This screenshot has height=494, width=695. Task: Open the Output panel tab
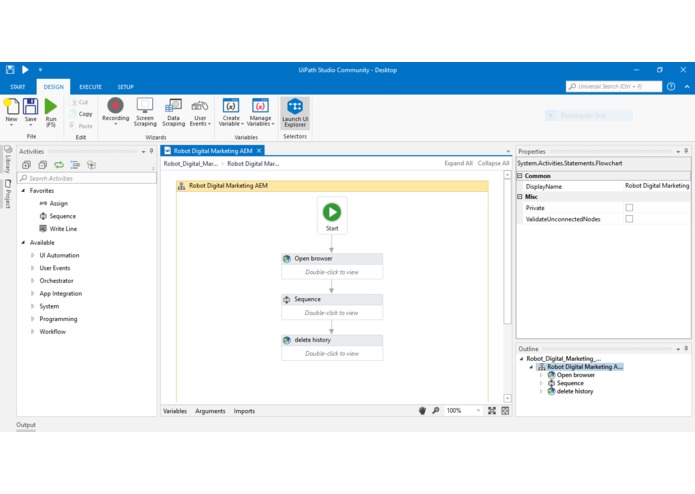[26, 424]
